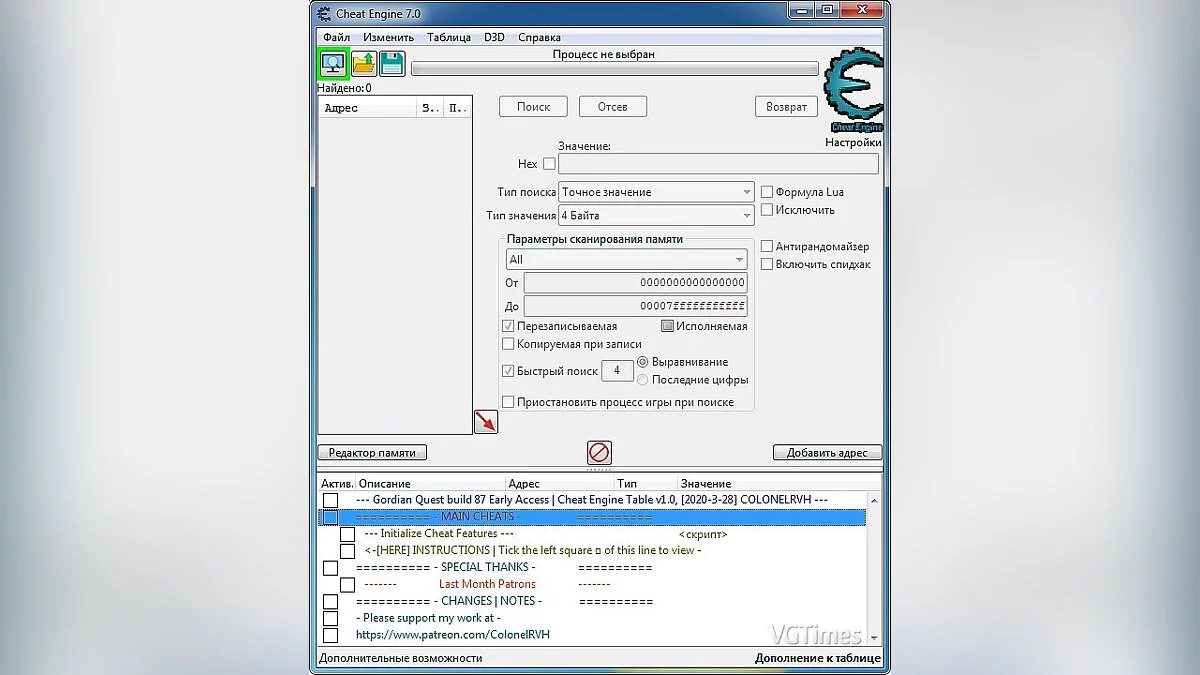Open the Изменить menu

pyautogui.click(x=388, y=37)
